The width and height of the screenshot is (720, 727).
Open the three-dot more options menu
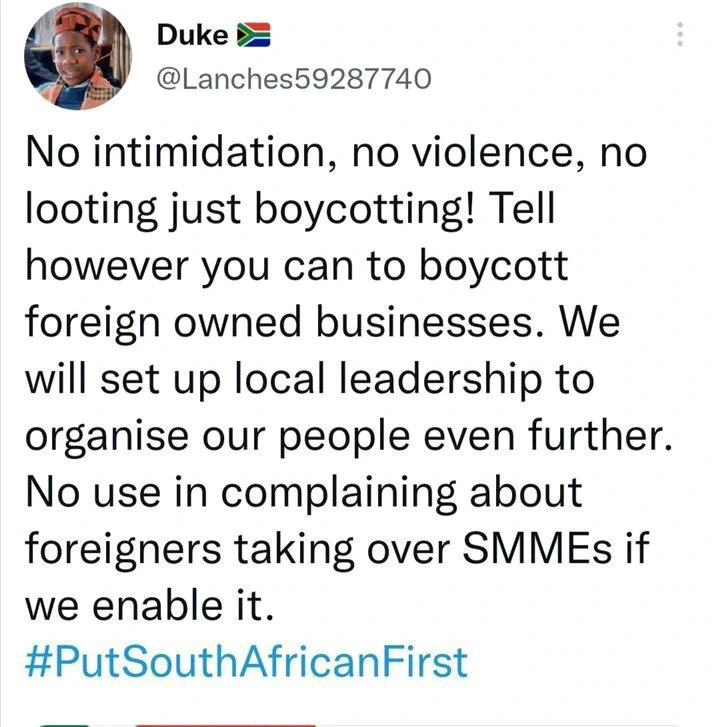(680, 35)
